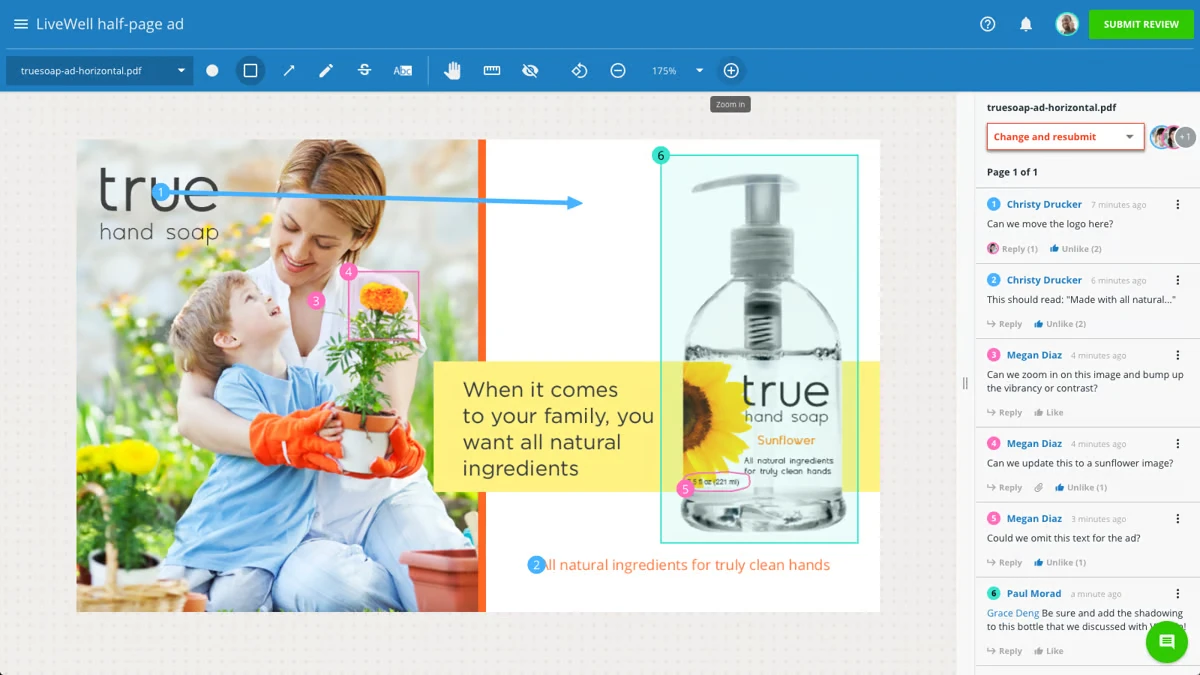Choose the freehand pencil tool
Screen dimensions: 1200x675
[326, 71]
